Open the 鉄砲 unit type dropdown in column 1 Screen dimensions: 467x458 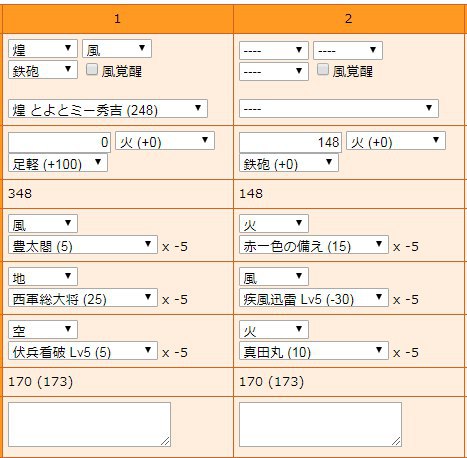click(43, 70)
